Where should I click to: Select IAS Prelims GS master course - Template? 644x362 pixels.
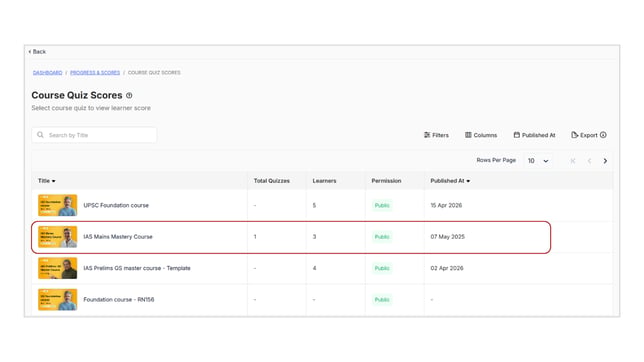point(137,268)
